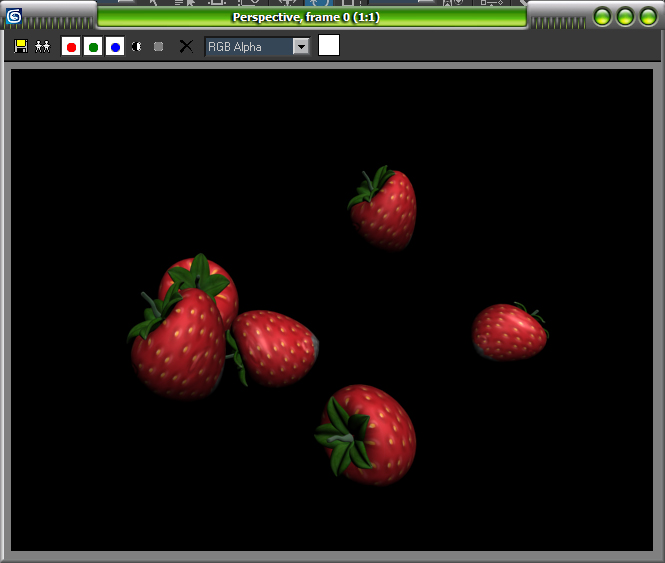Toggle monochrome display button
The width and height of the screenshot is (665, 563).
click(159, 46)
